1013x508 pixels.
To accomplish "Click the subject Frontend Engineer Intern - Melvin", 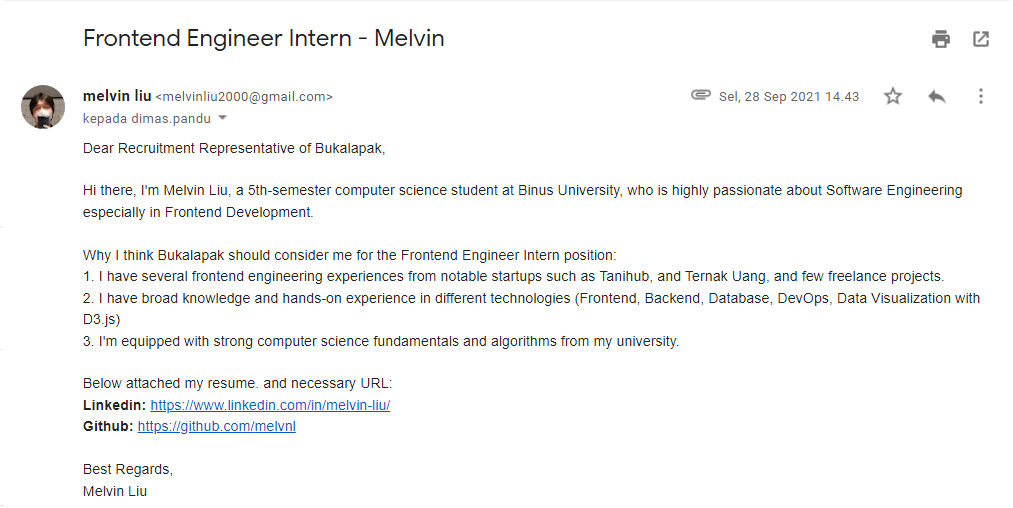I will coord(264,38).
